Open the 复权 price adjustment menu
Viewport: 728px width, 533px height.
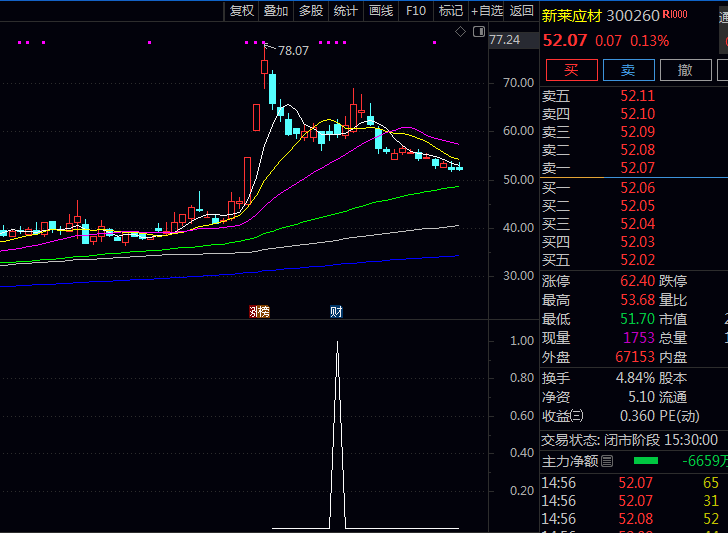pos(242,11)
